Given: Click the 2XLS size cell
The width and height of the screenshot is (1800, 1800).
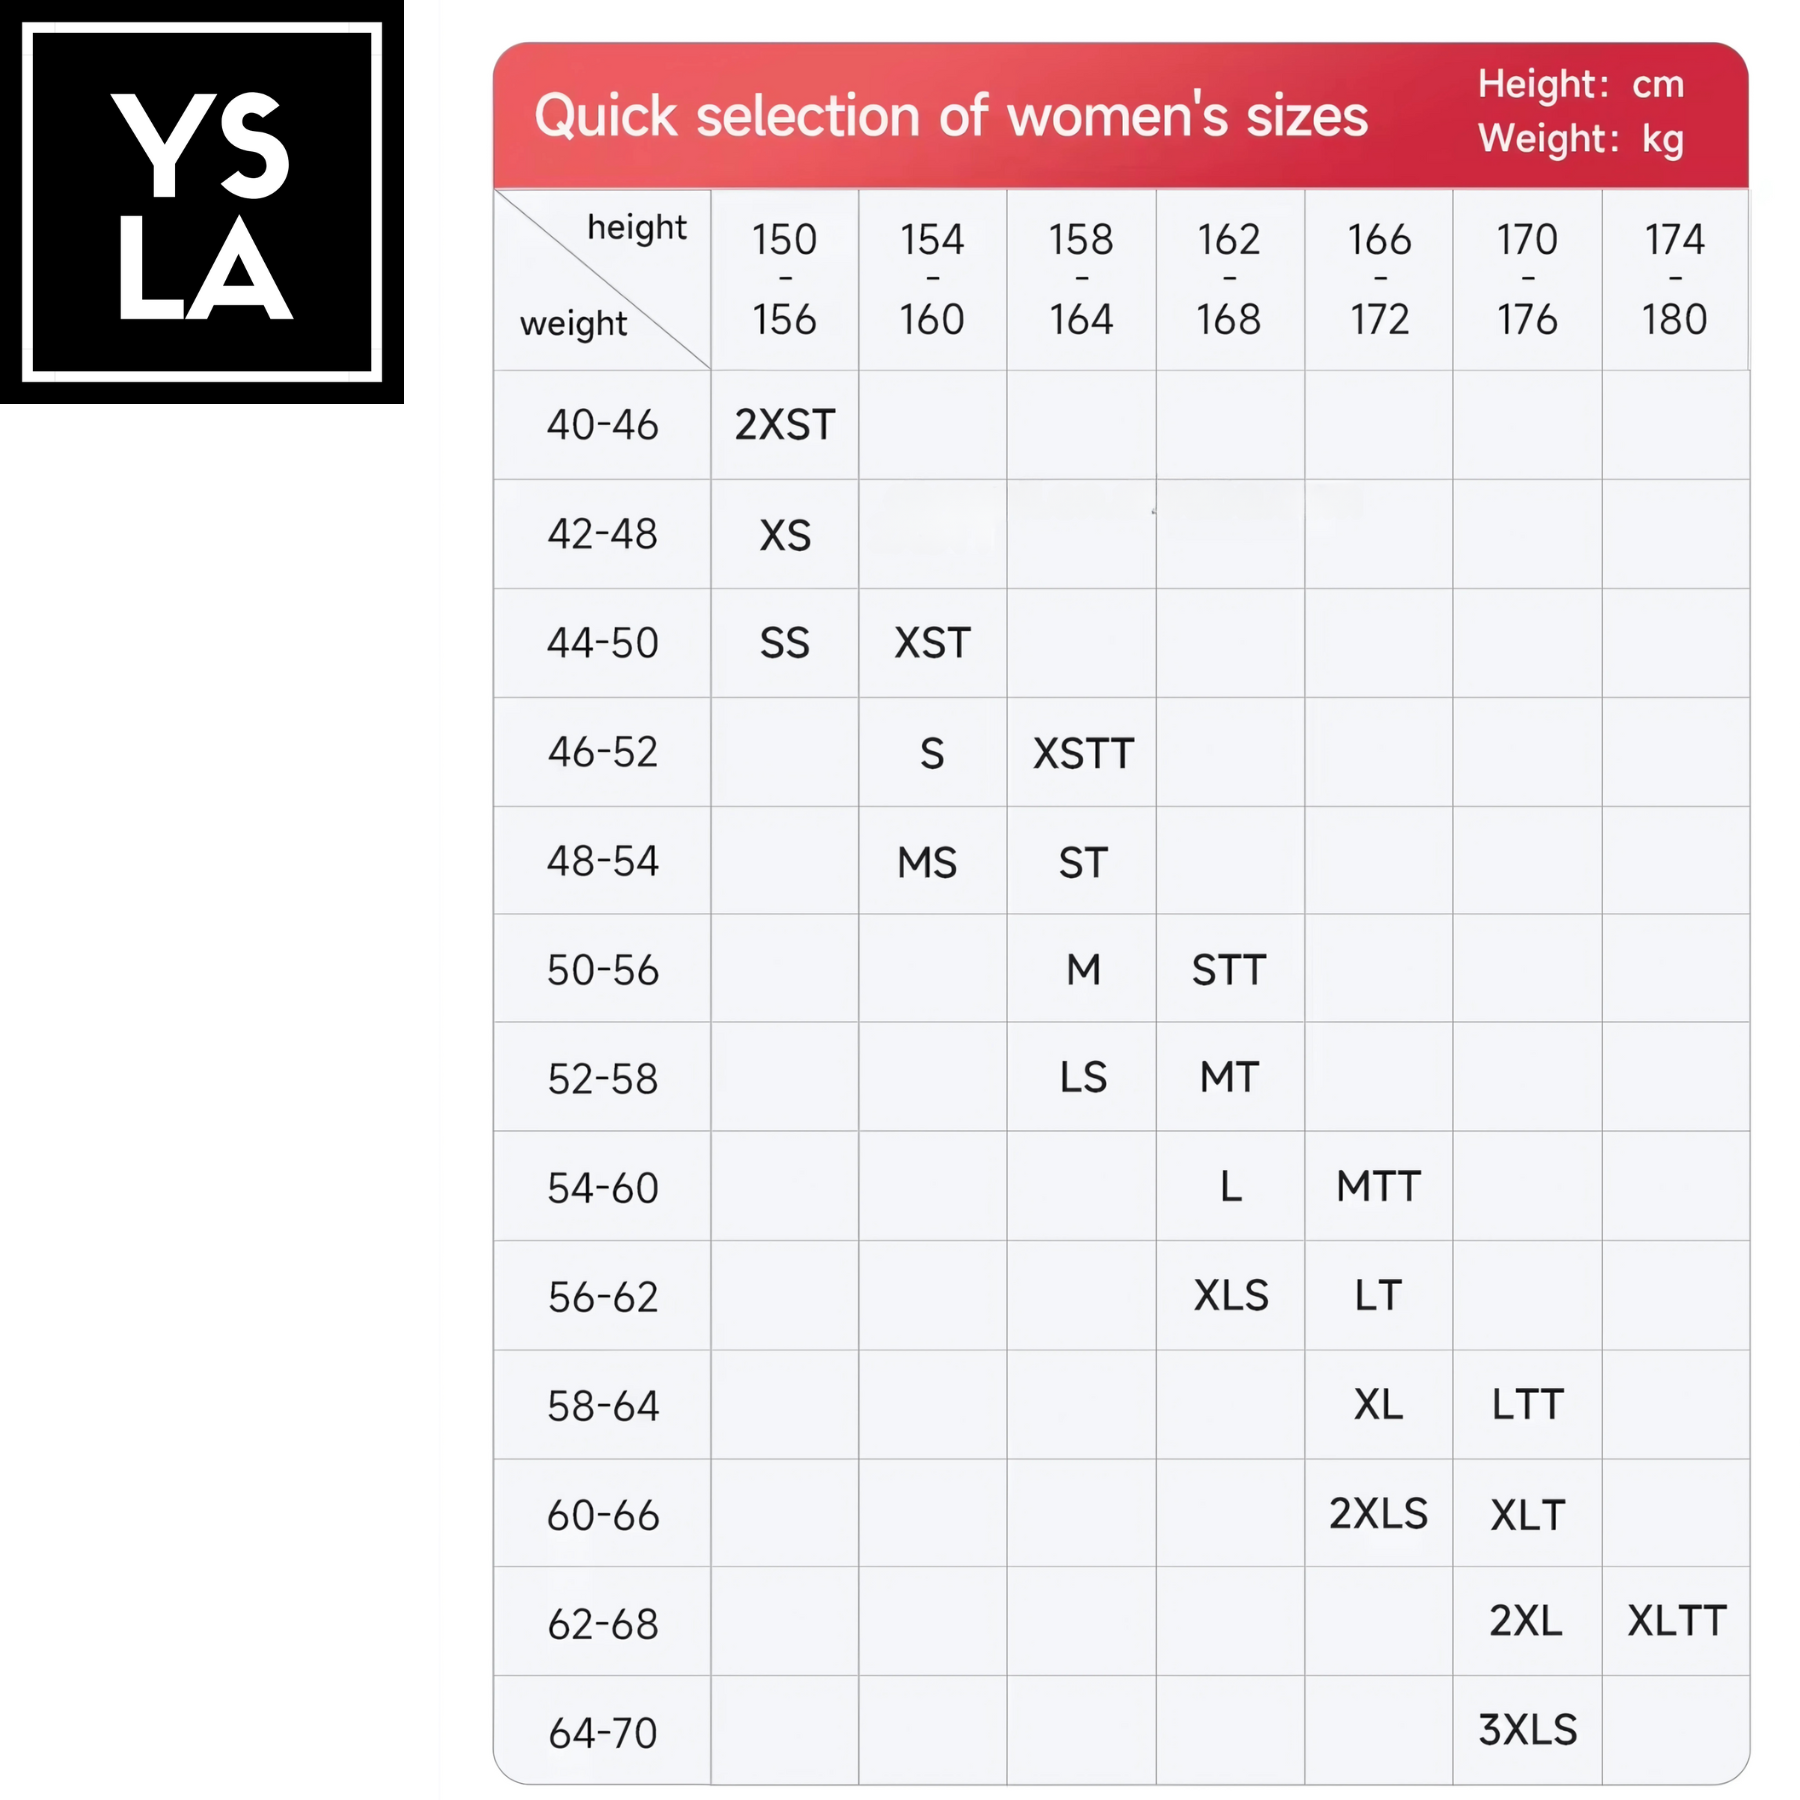Looking at the screenshot, I should [1379, 1514].
